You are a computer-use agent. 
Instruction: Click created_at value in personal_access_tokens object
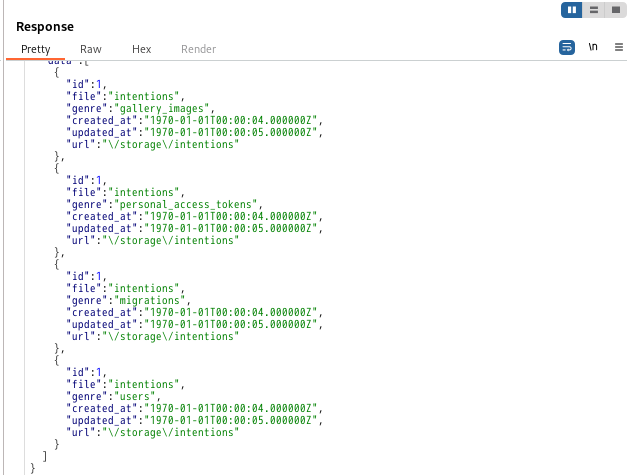point(231,217)
